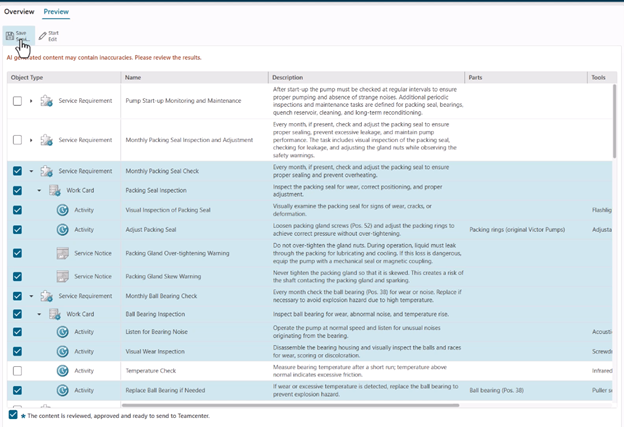Click the Description column header
The image size is (624, 427).
288,77
